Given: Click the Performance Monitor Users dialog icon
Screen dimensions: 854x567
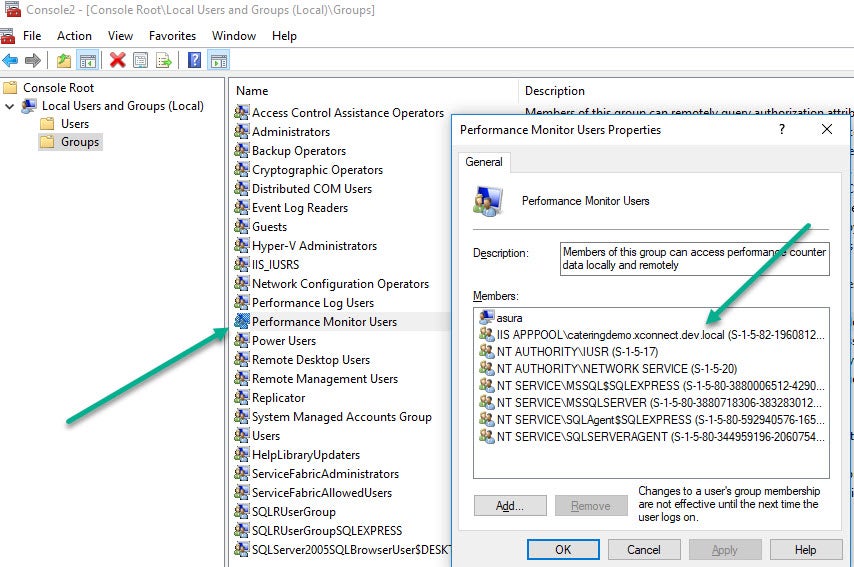Looking at the screenshot, I should (488, 202).
